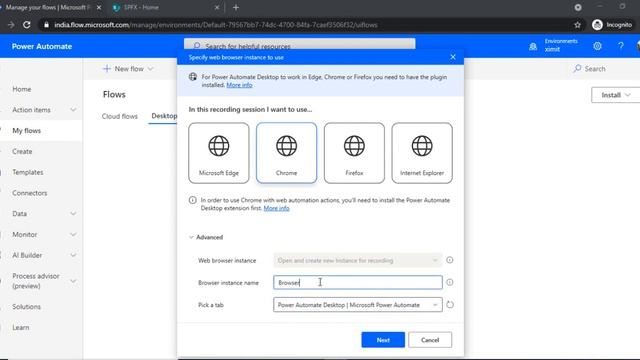Click the info icon beside Browser instance name
This screenshot has width=640, height=360.
coord(449,282)
